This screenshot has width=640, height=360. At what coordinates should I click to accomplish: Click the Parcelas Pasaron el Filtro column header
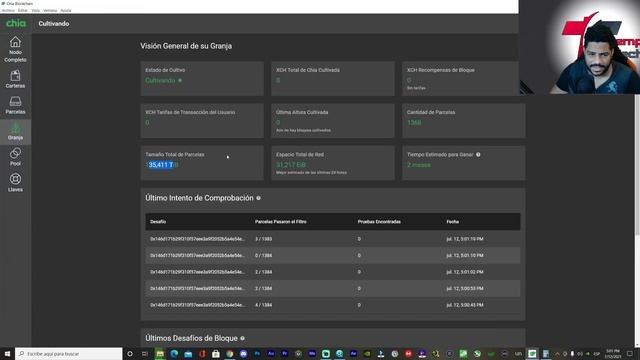point(280,222)
